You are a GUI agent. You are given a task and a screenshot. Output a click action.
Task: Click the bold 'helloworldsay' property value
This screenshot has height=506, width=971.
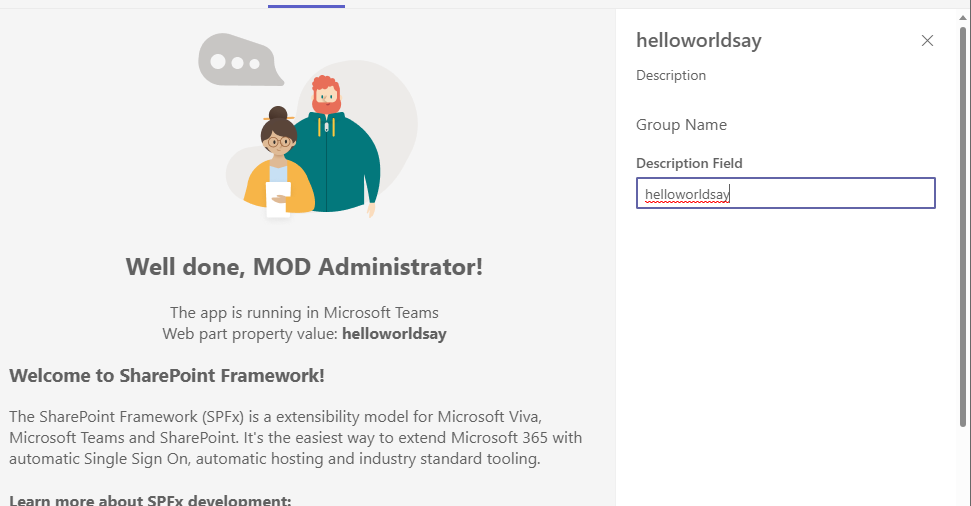click(x=394, y=334)
